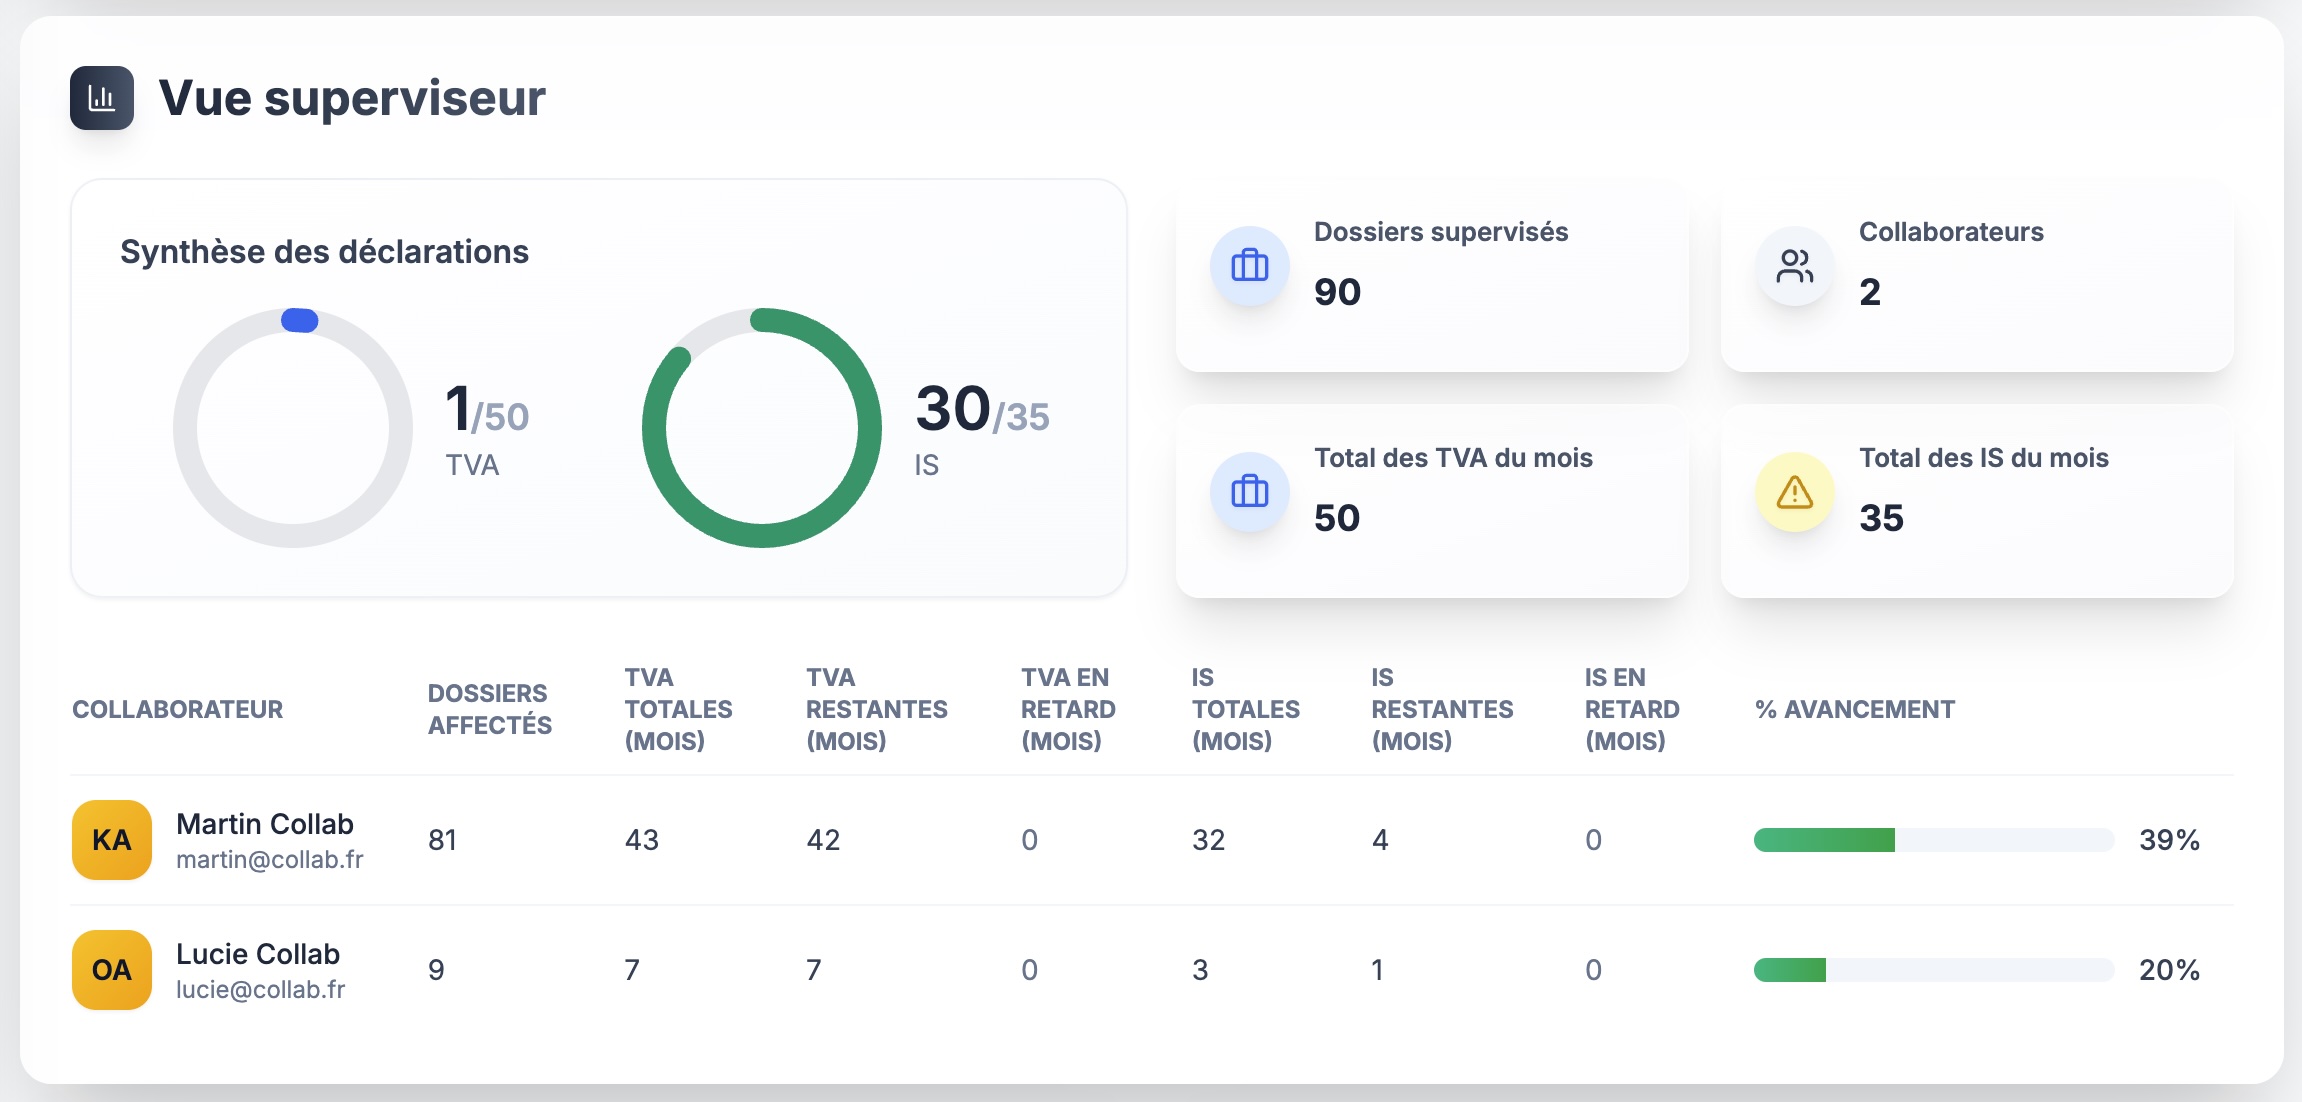The width and height of the screenshot is (2302, 1102).
Task: Sort by TVA restantes (mois) header
Action: pos(876,710)
